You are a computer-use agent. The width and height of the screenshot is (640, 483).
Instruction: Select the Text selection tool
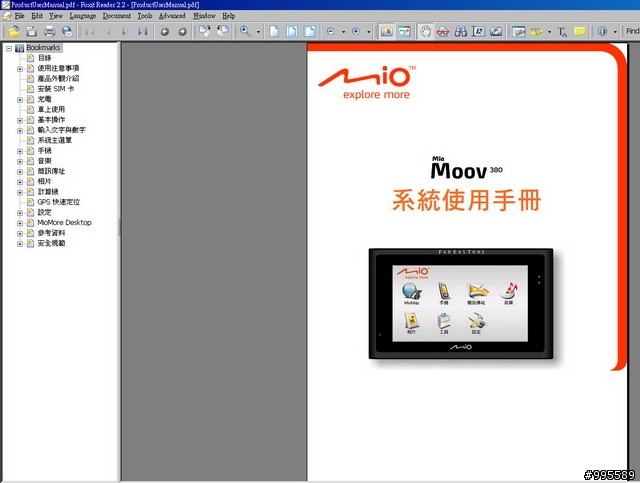478,31
